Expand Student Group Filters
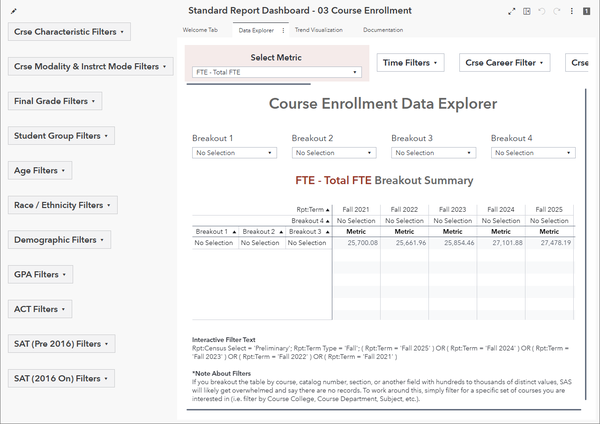 pyautogui.click(x=61, y=136)
